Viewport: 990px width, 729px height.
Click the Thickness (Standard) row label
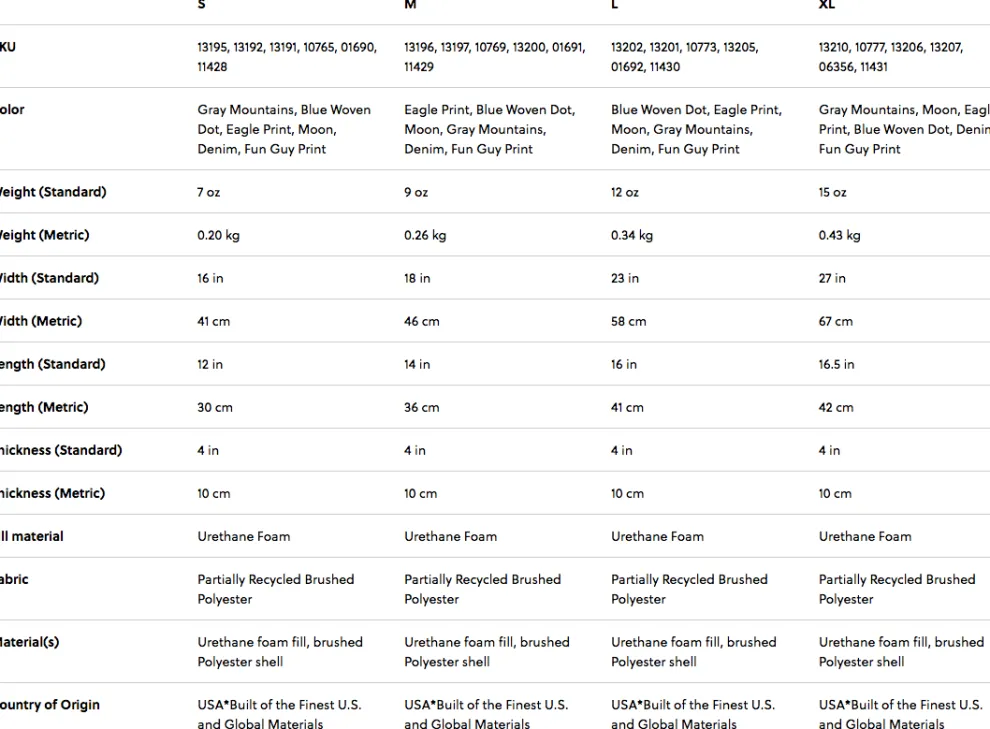click(61, 450)
